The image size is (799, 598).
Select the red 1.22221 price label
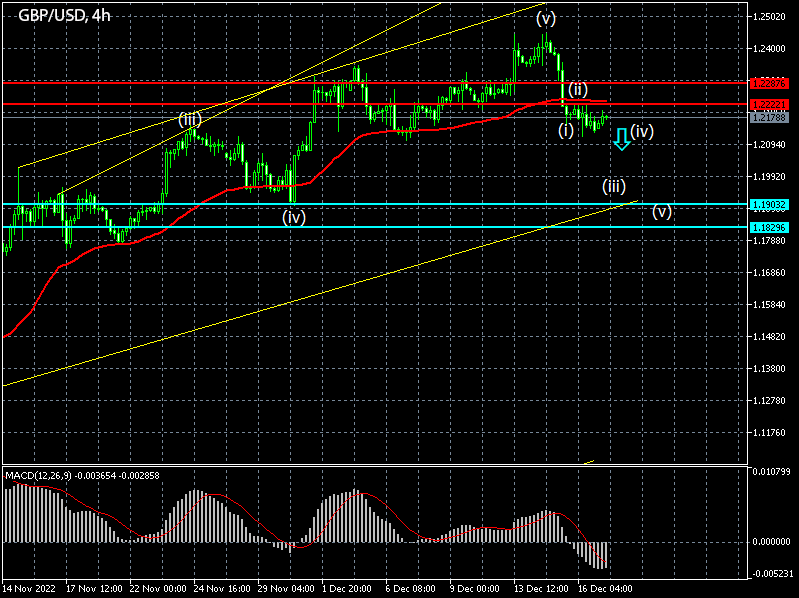(x=769, y=104)
